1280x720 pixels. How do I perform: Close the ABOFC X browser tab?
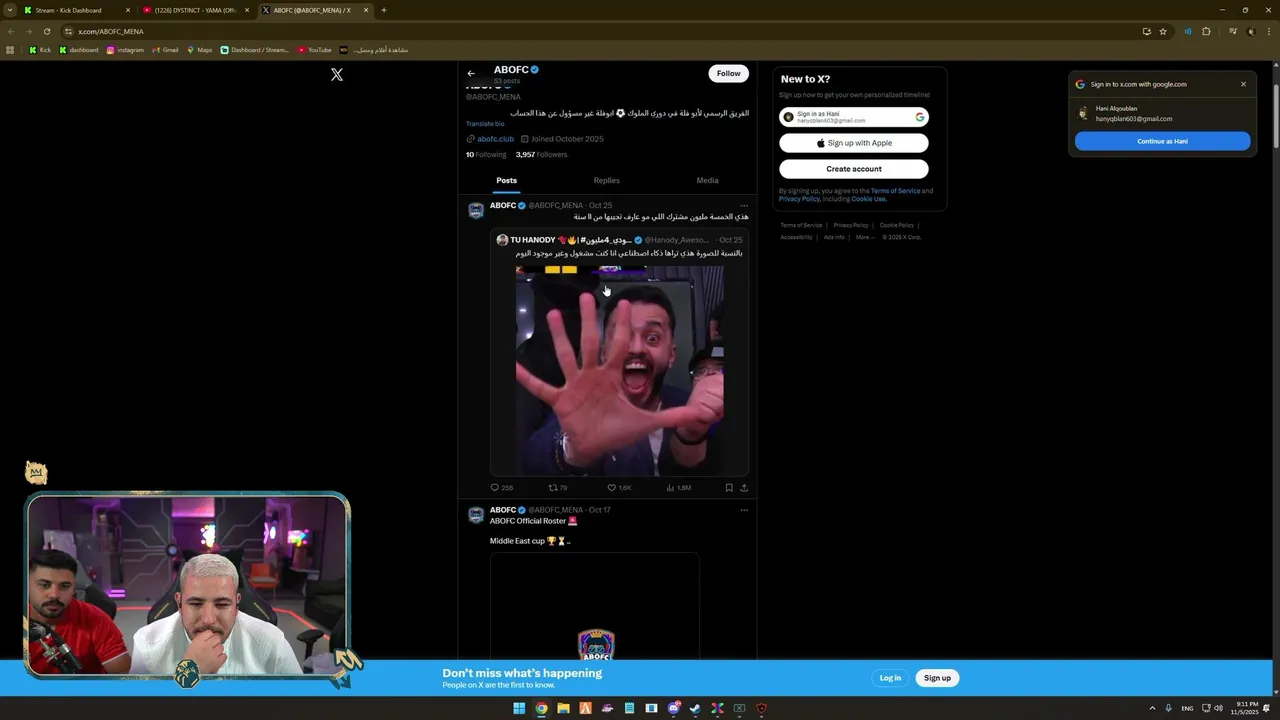366,10
